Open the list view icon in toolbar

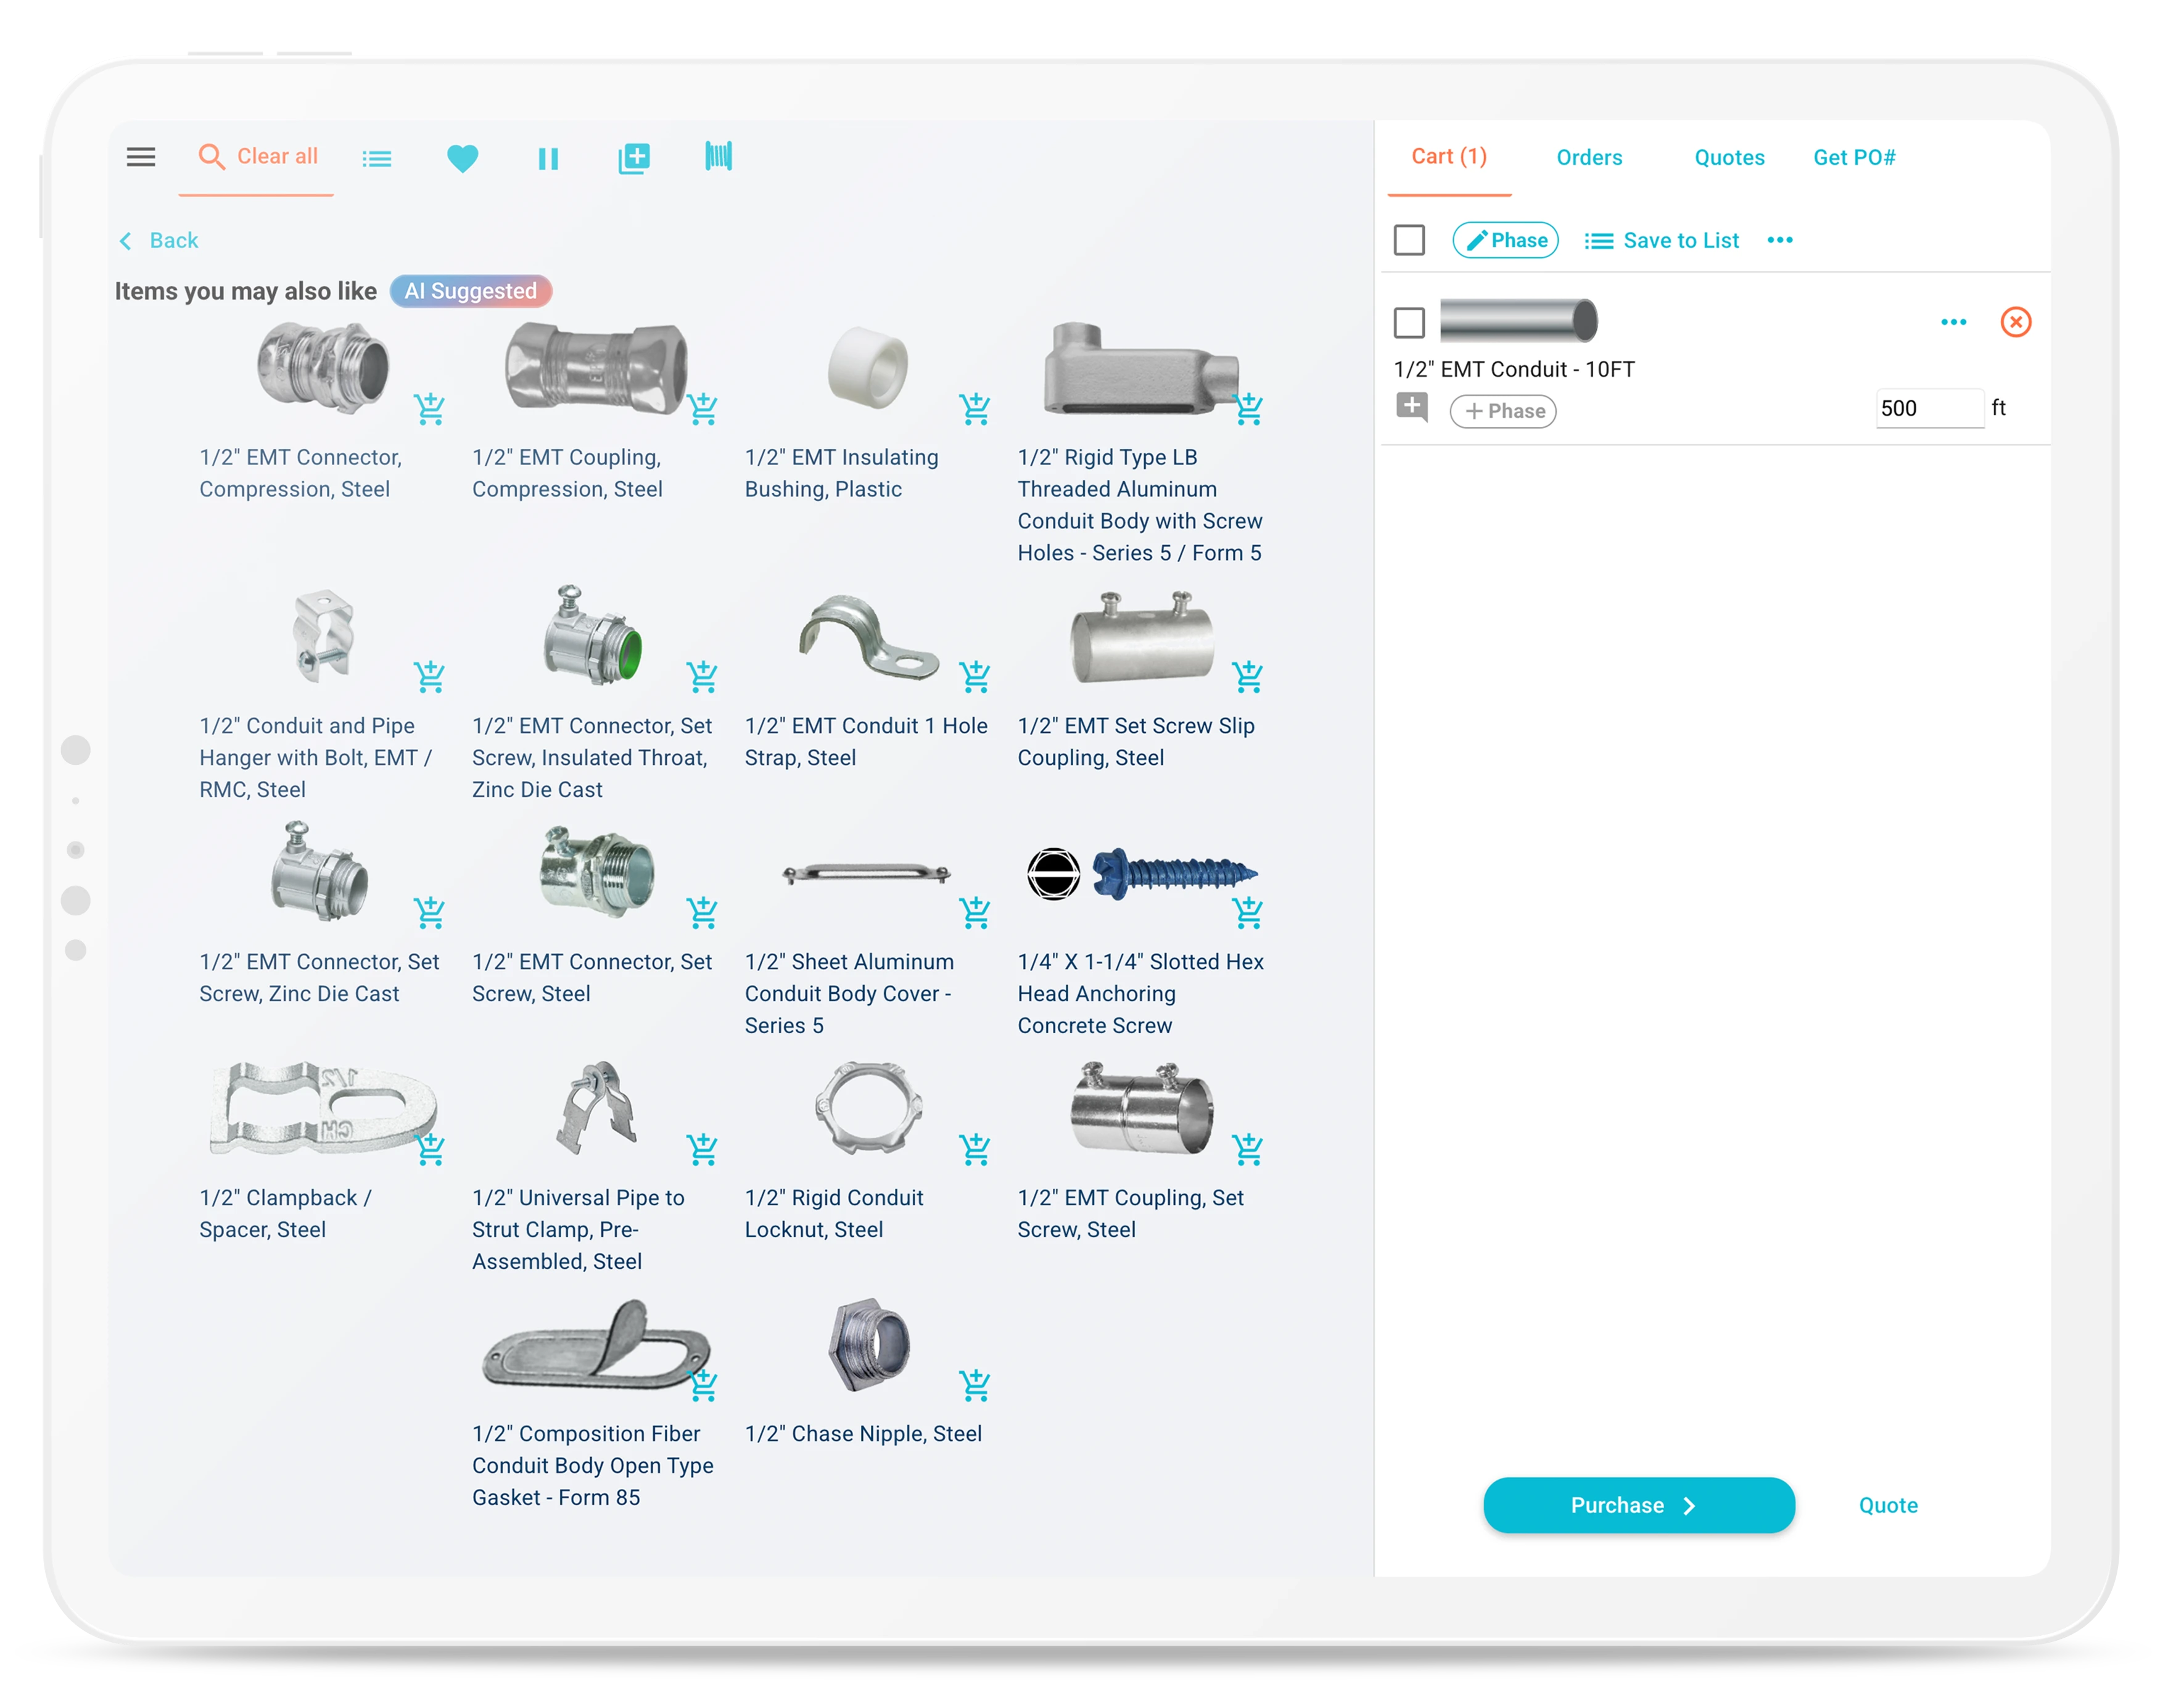(377, 159)
